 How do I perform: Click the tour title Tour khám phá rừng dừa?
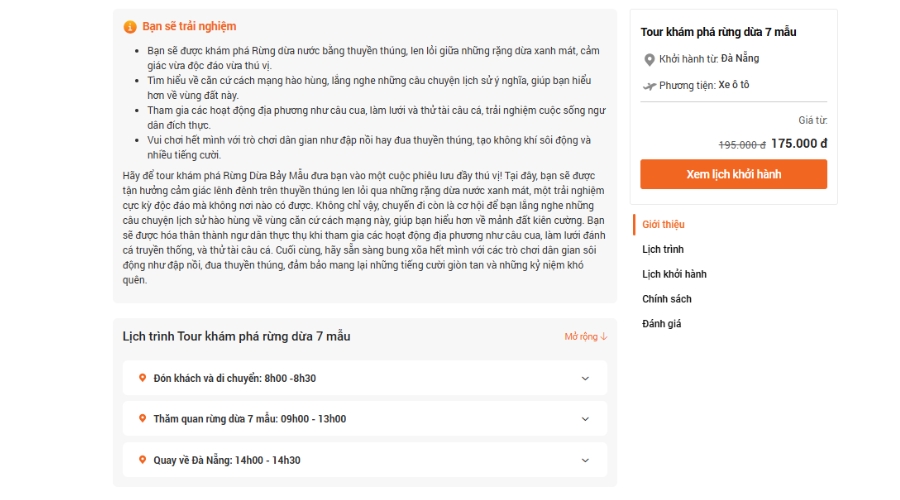tap(718, 33)
